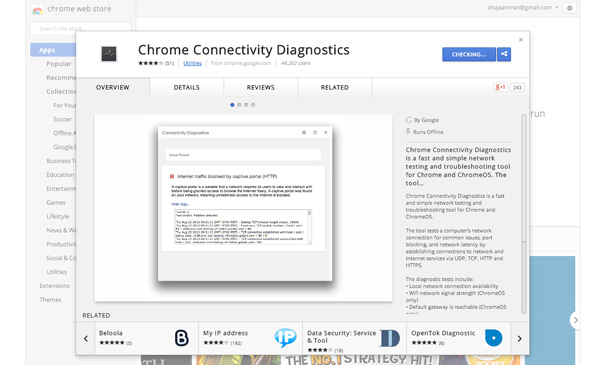Select Apps in the store sidebar
Image resolution: width=600 pixels, height=365 pixels.
(53, 50)
